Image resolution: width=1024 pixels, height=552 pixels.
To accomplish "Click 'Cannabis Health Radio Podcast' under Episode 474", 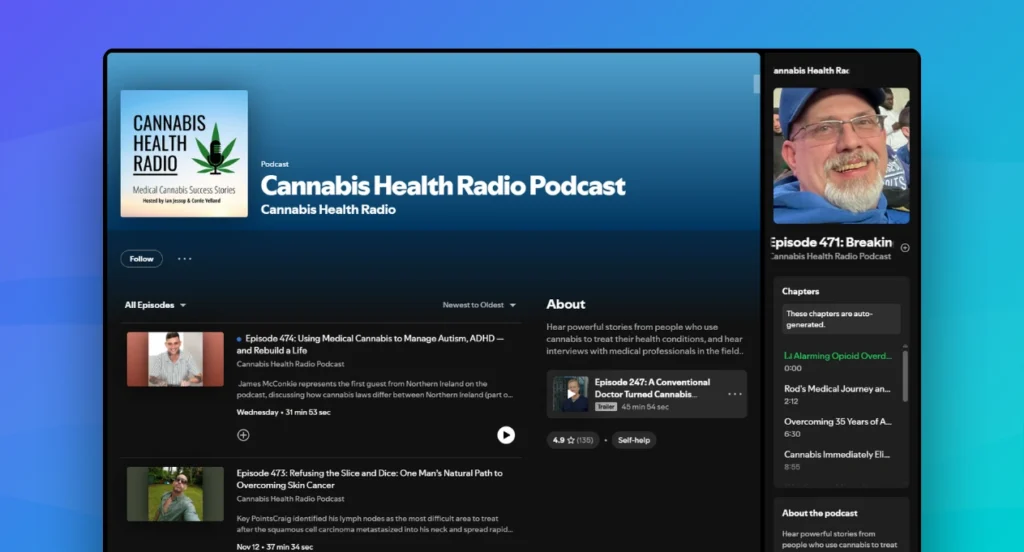I will pyautogui.click(x=290, y=364).
